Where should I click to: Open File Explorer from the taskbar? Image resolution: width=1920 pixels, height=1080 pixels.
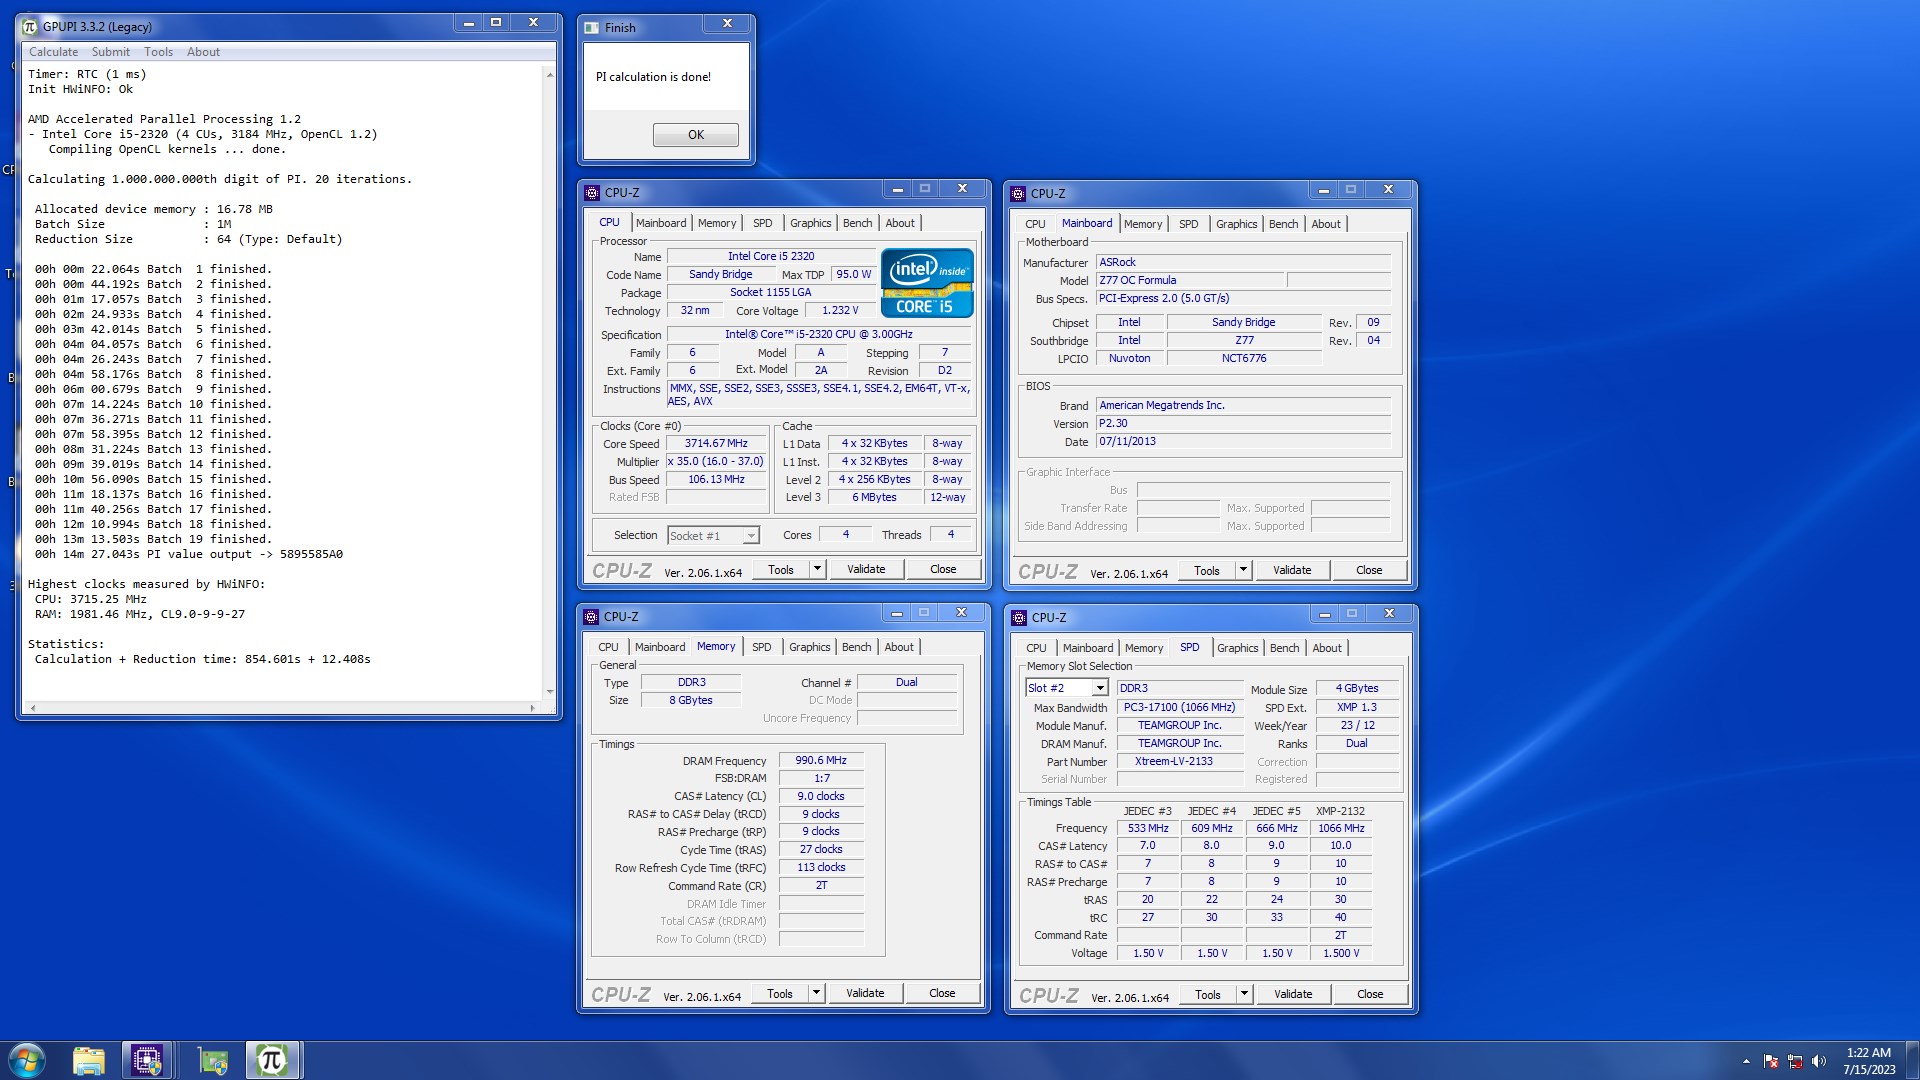point(89,1060)
